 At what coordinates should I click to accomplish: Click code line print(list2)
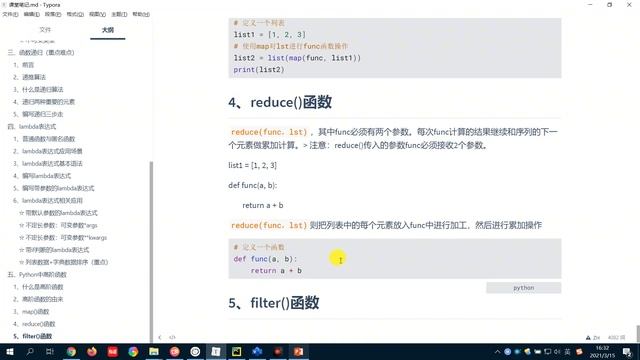(x=259, y=70)
